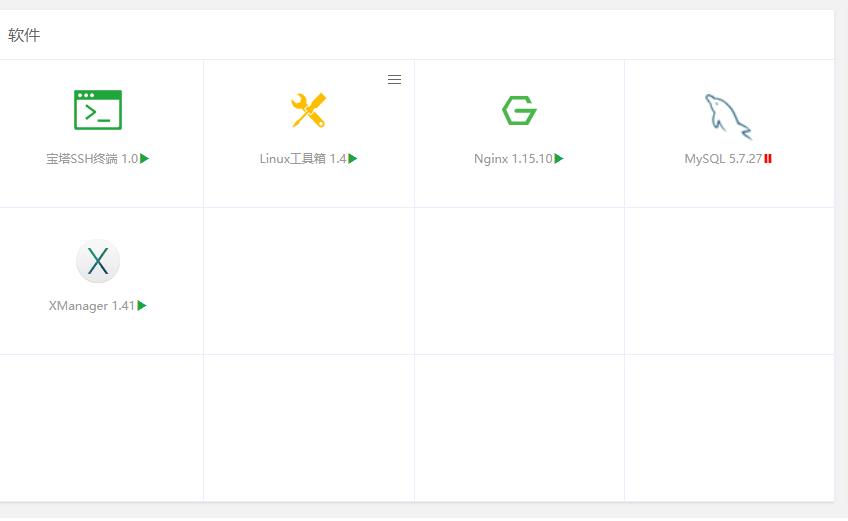Click the 软件 panel heading
The image size is (848, 521).
(x=24, y=35)
